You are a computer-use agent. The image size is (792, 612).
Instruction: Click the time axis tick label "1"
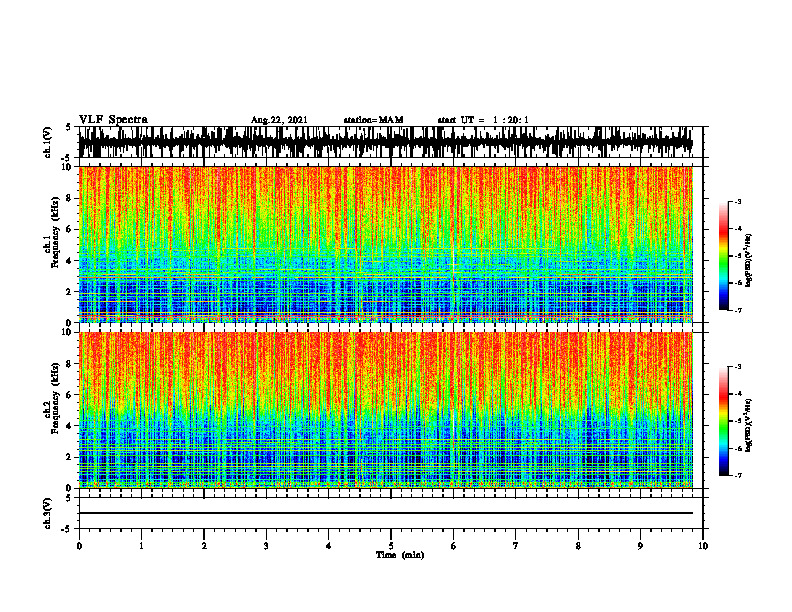(x=141, y=546)
